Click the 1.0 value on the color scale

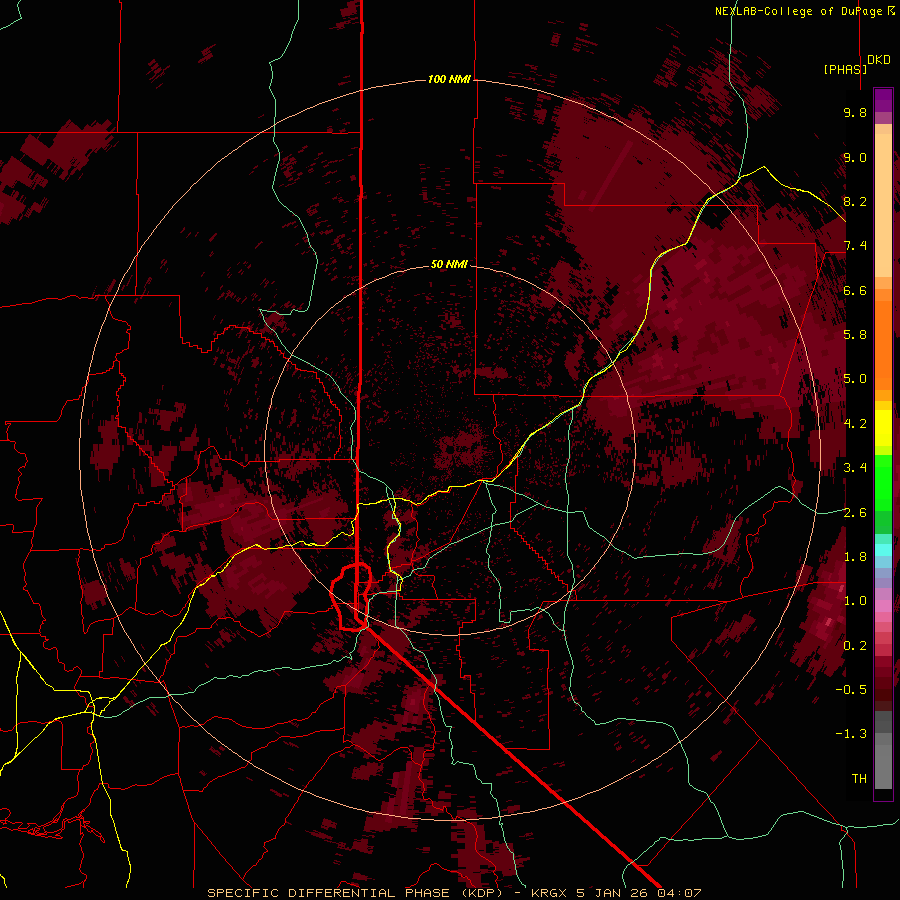tap(855, 601)
